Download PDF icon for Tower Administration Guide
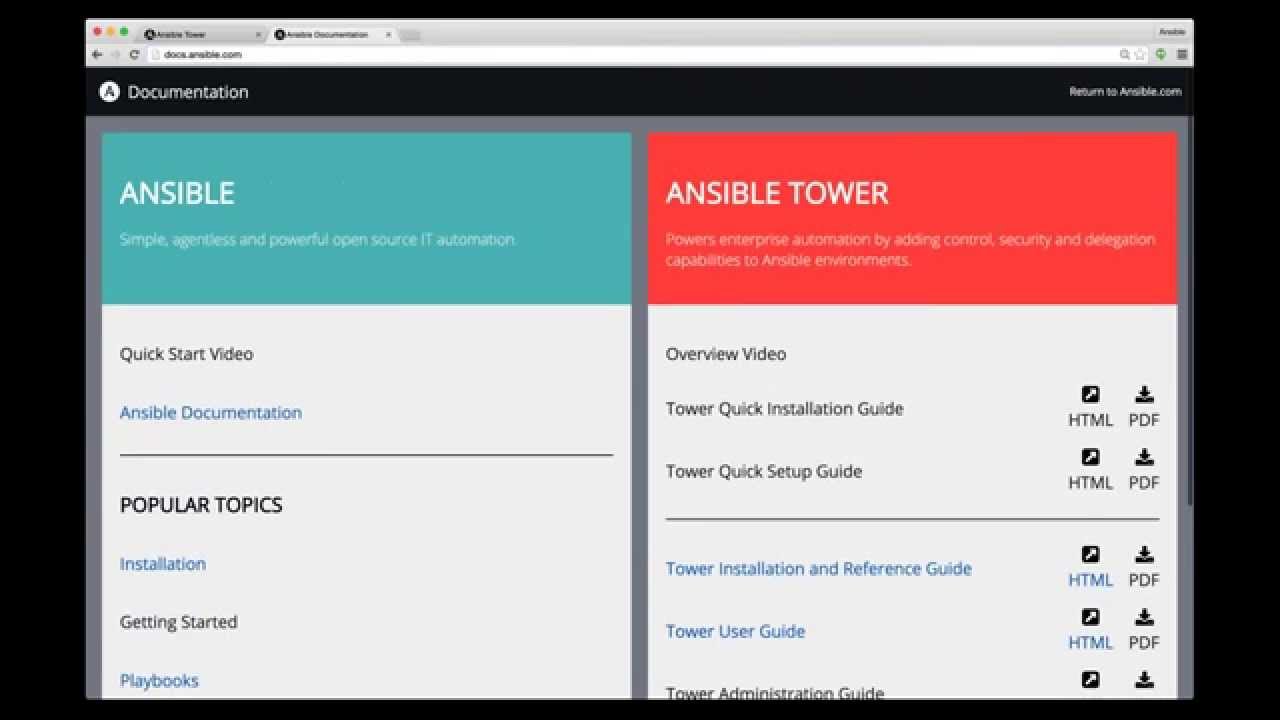This screenshot has height=720, width=1280. coord(1144,680)
